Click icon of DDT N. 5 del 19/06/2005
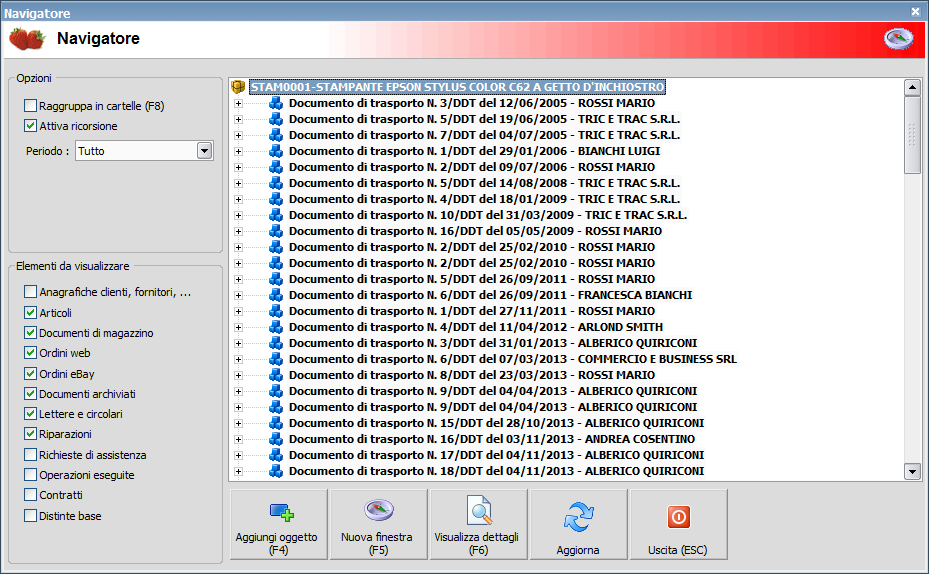The width and height of the screenshot is (929, 574). tap(276, 119)
